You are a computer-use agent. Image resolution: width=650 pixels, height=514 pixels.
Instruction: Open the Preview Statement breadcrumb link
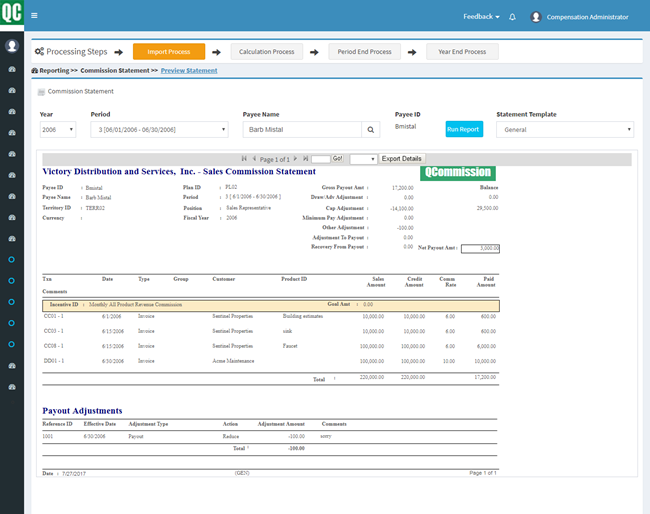pyautogui.click(x=189, y=71)
